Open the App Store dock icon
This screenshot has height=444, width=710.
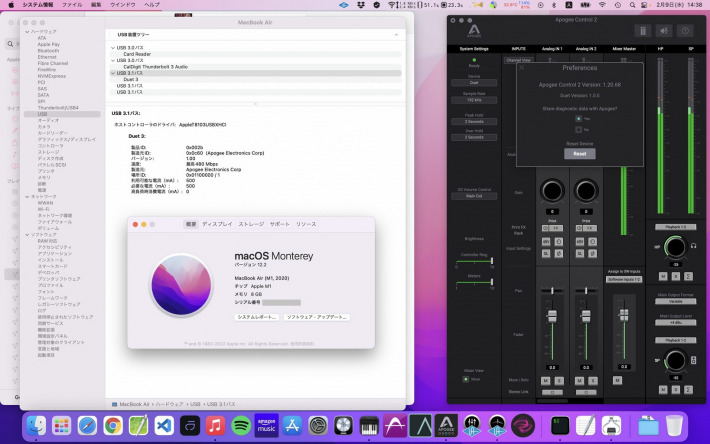click(292, 425)
